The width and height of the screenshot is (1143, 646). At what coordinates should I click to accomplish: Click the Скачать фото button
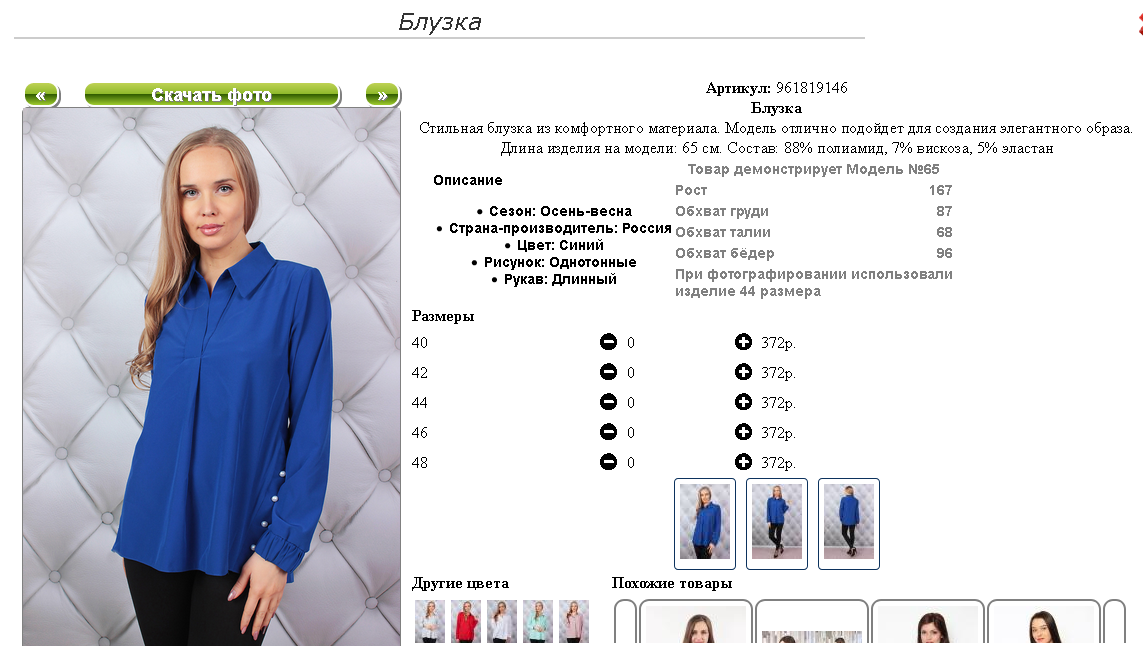click(212, 95)
